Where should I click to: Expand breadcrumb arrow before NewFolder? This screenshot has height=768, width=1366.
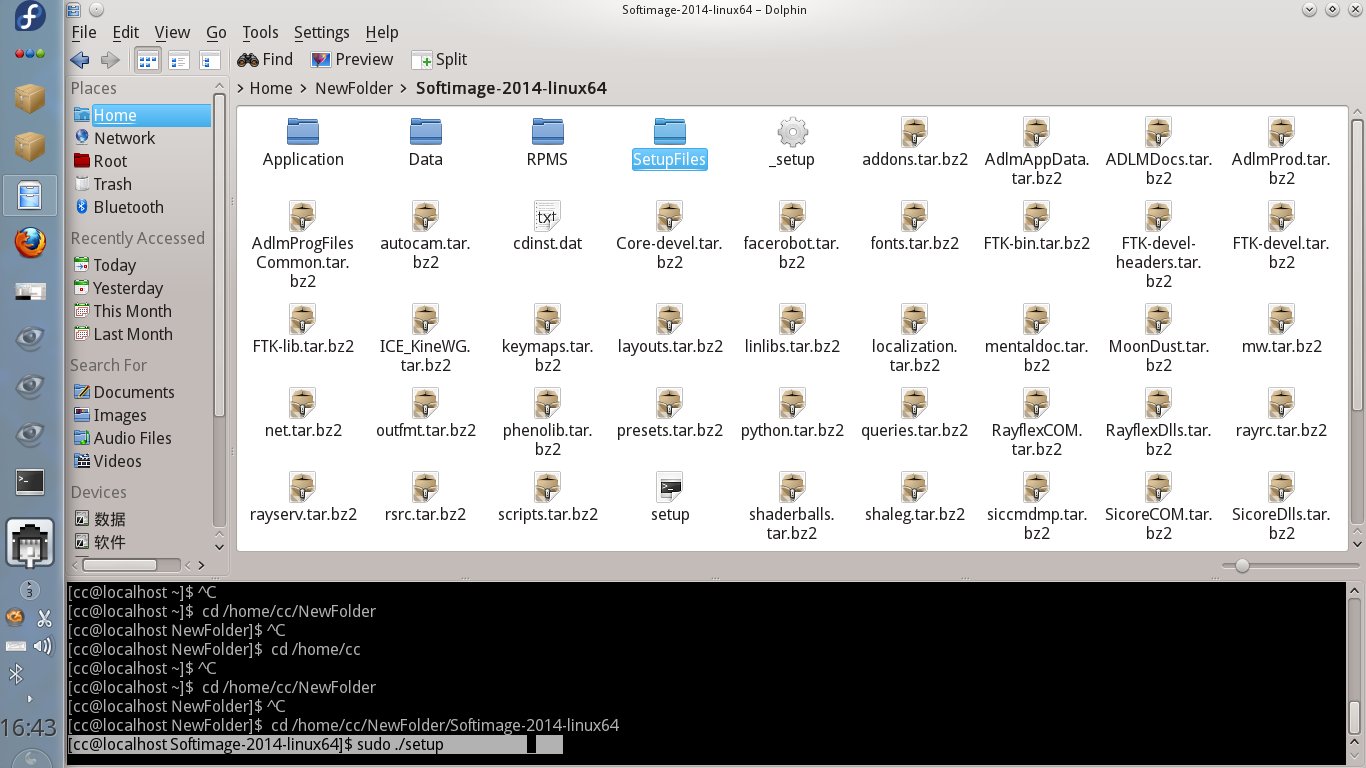(304, 88)
